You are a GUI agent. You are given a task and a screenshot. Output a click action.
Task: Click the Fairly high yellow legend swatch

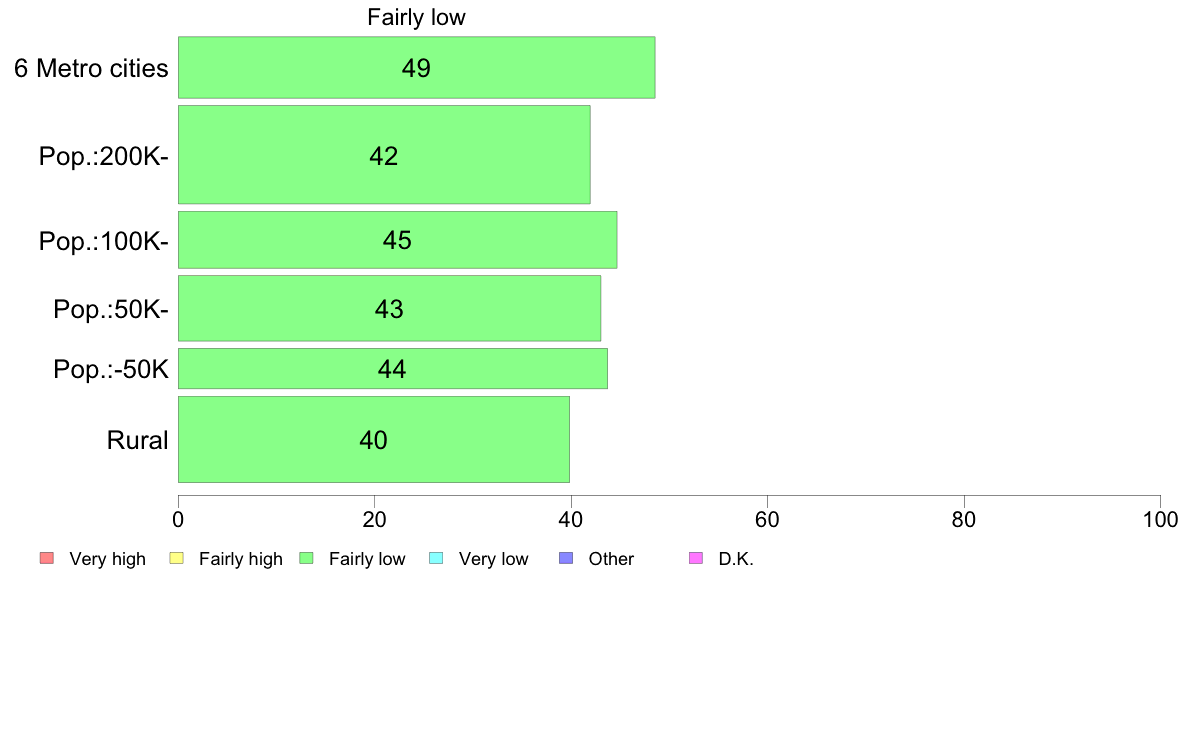pyautogui.click(x=177, y=559)
